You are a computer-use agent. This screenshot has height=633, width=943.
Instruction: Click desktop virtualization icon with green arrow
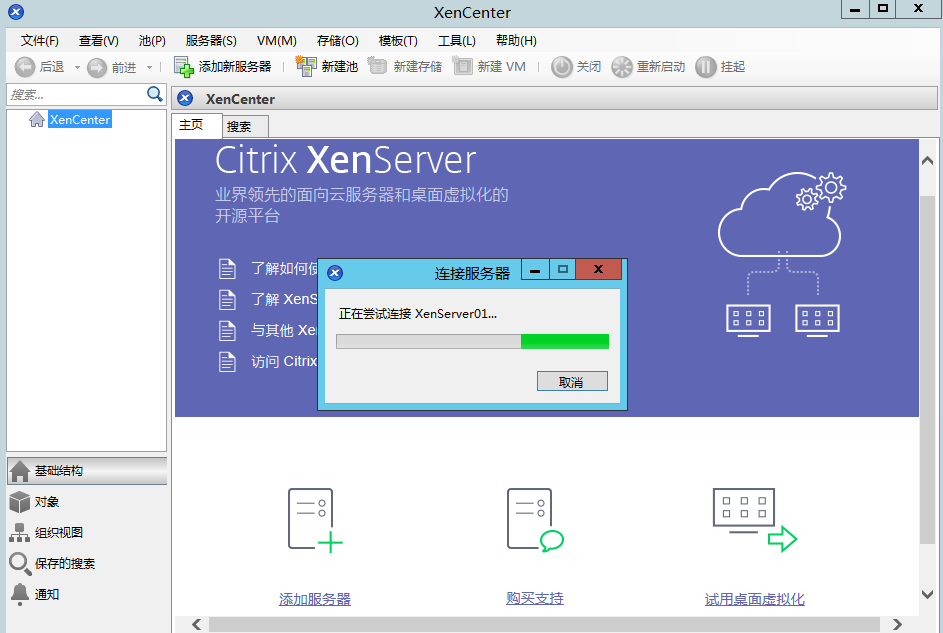[x=755, y=520]
